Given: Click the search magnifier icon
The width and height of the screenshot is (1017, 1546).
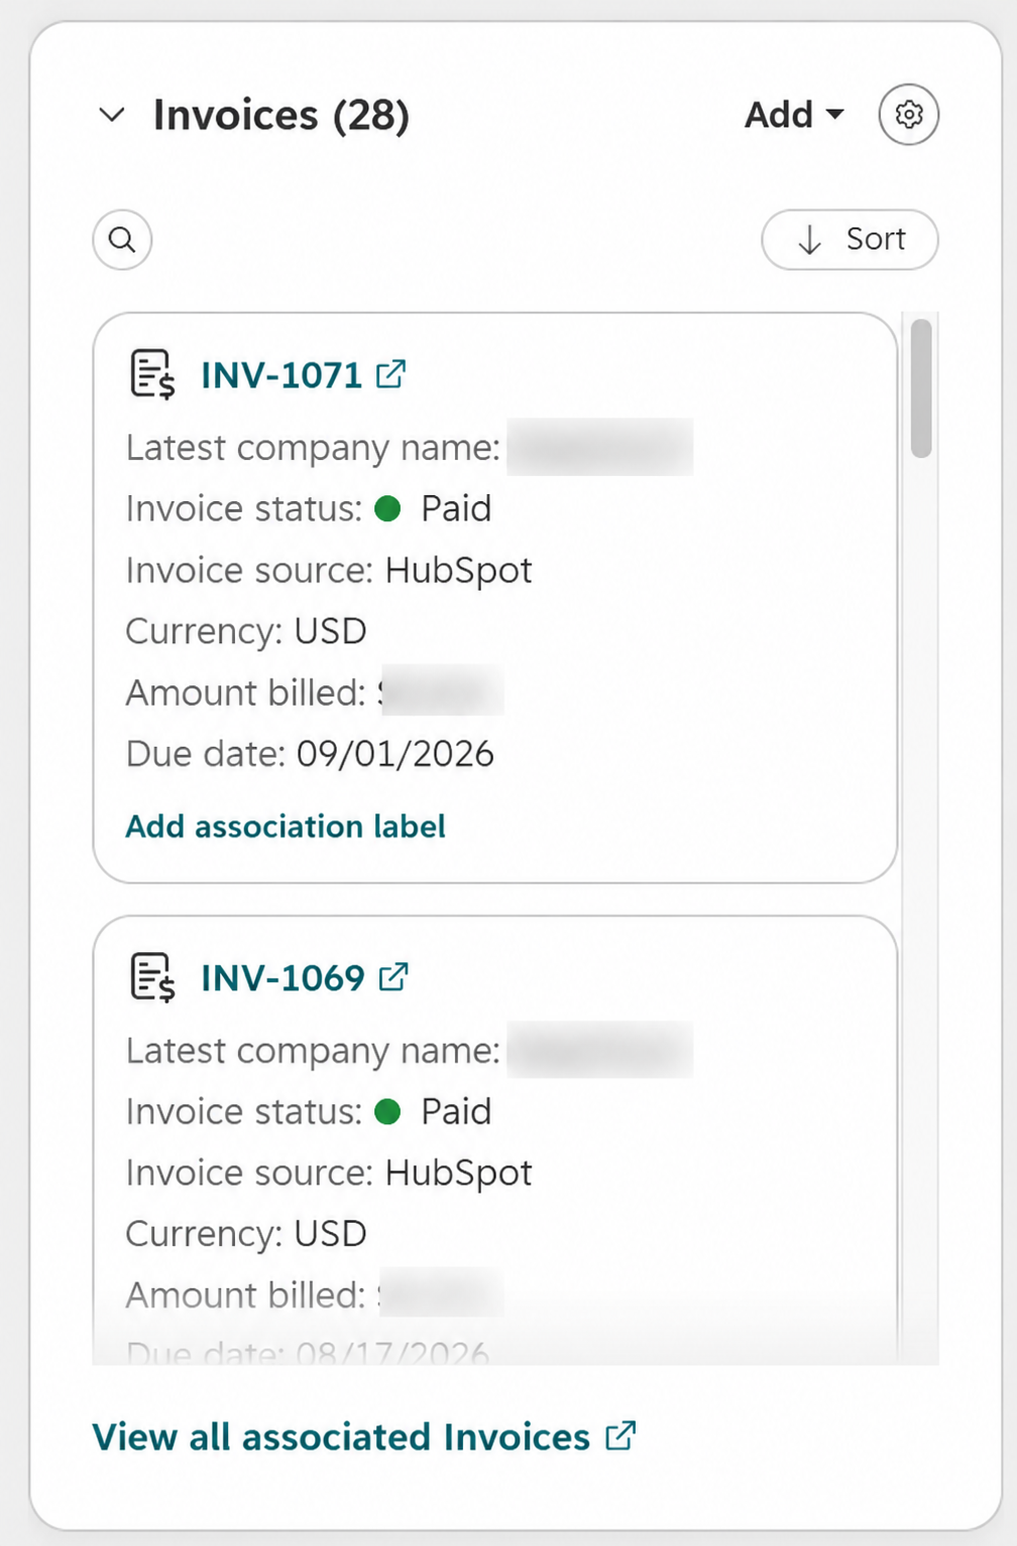Looking at the screenshot, I should click(122, 240).
